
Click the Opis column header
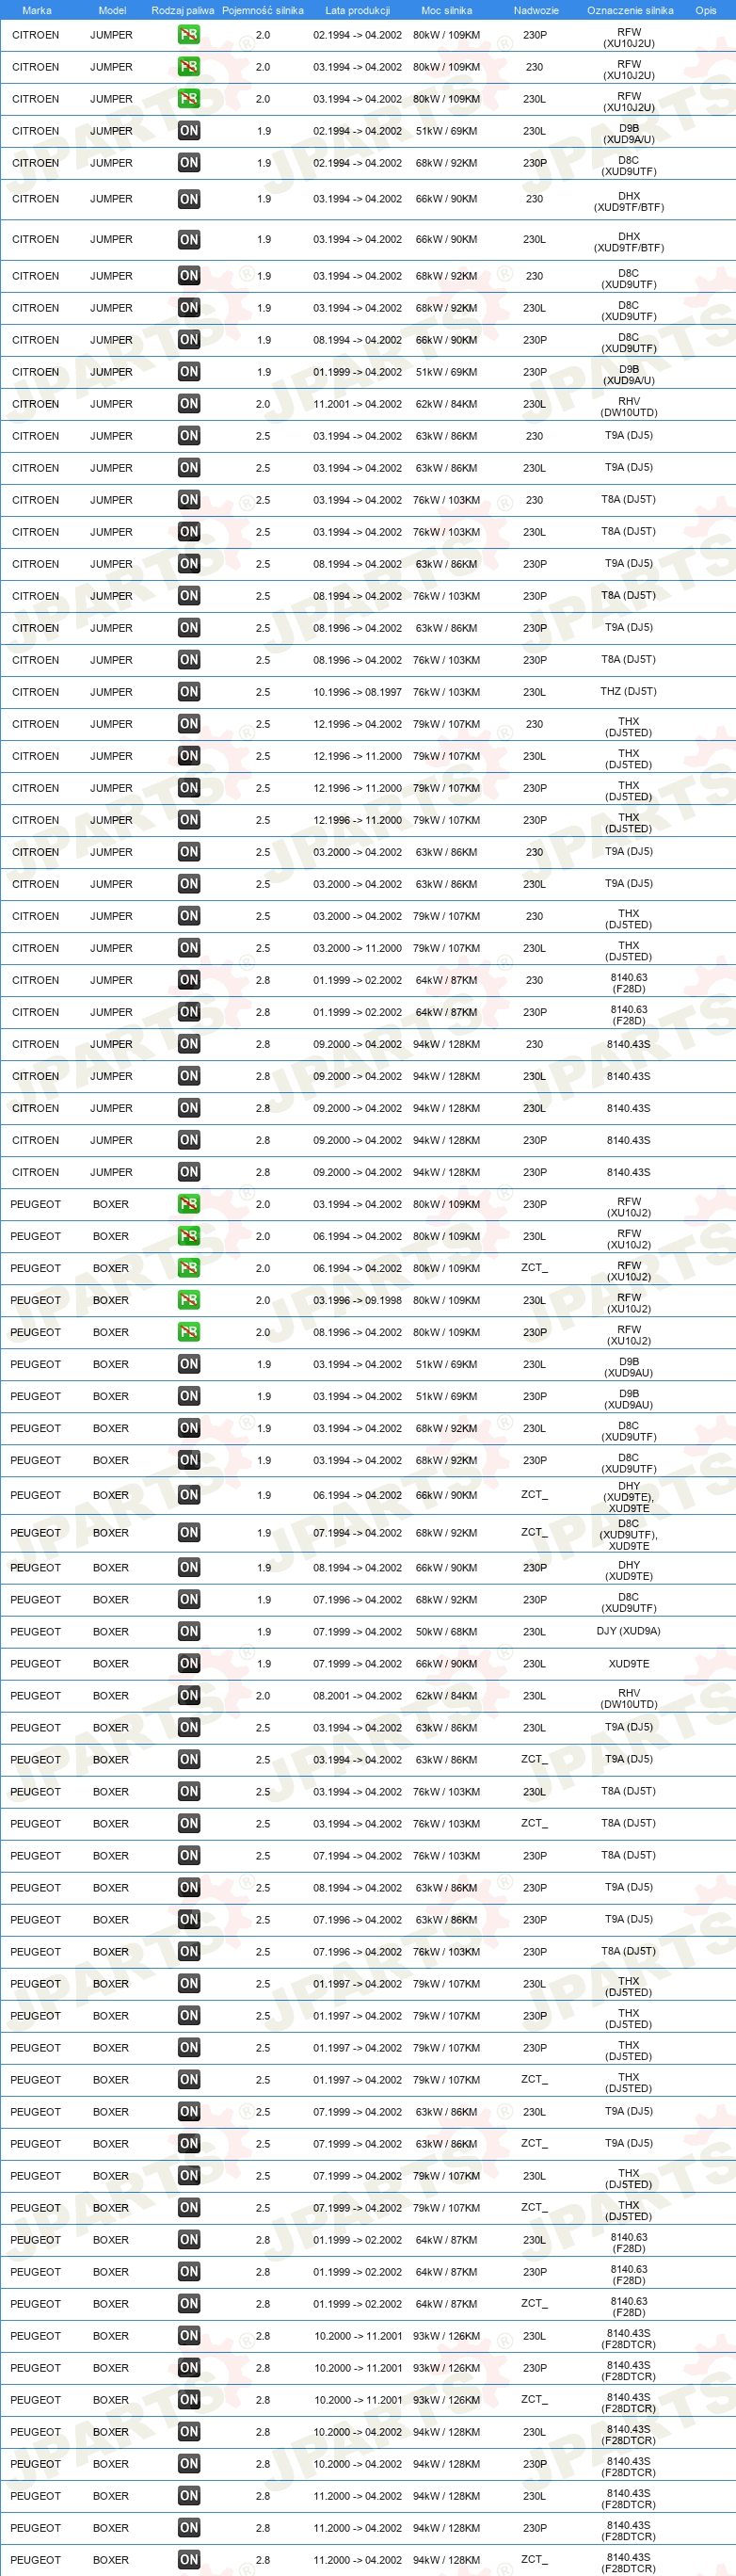click(x=706, y=10)
